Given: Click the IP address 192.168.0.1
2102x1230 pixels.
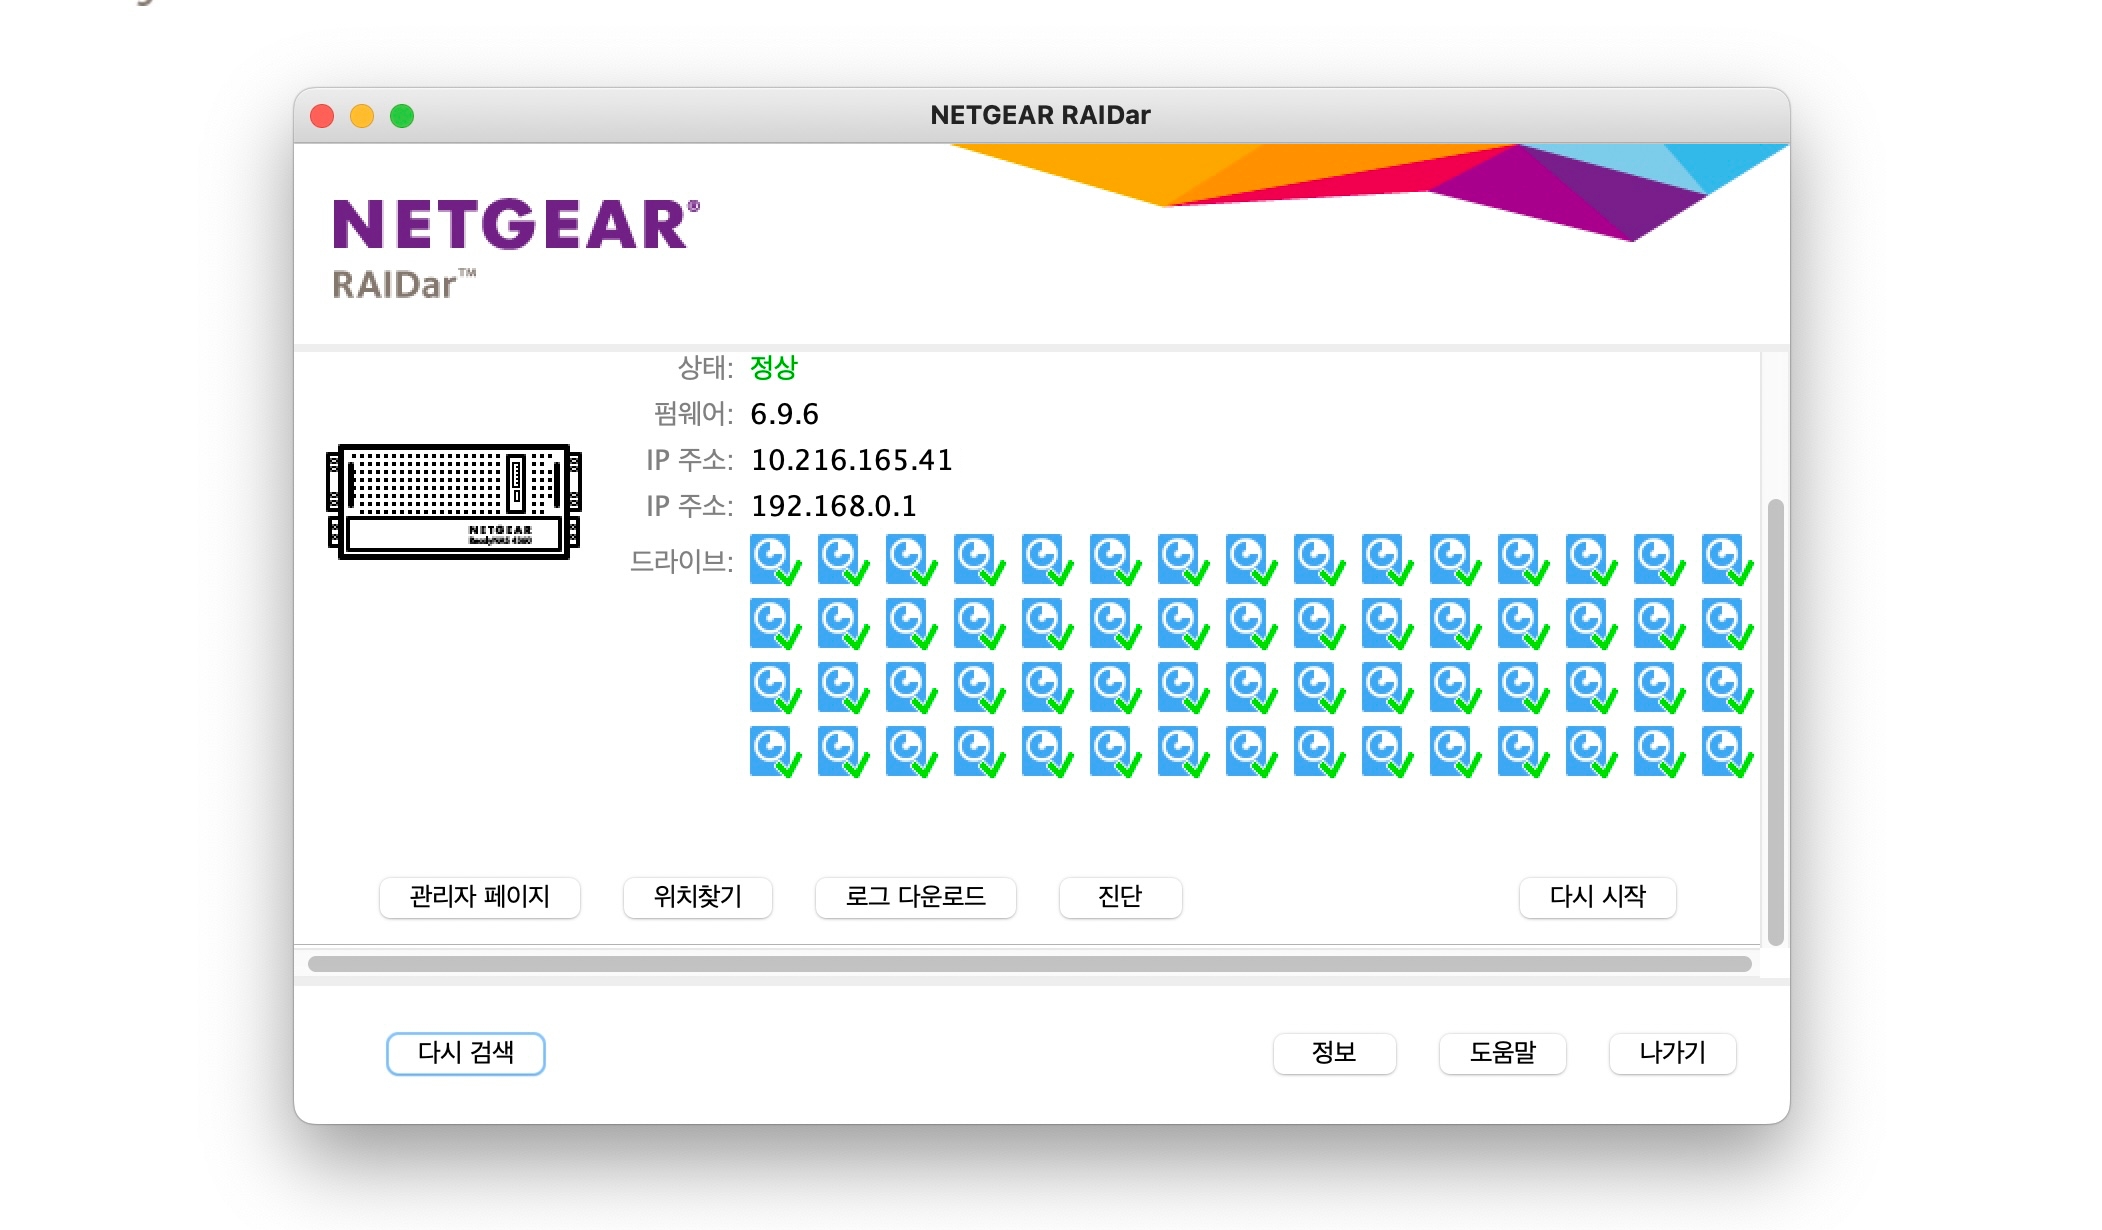Looking at the screenshot, I should point(834,506).
